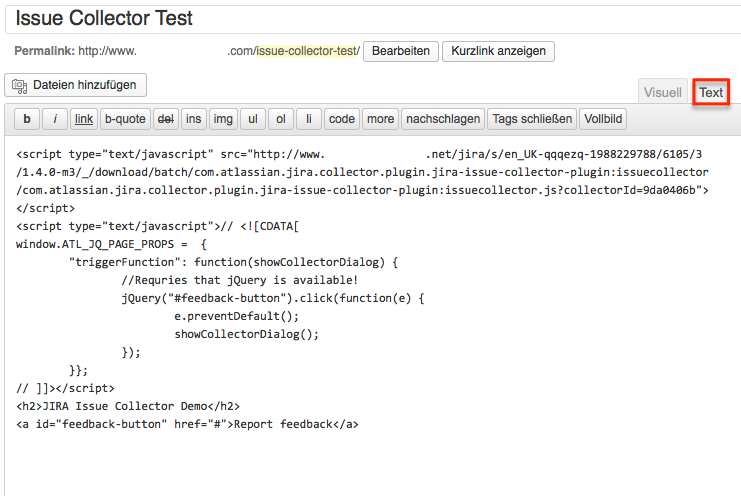Click the window.ATL_JQ_PAGE_PROPS line in editor
741x496 pixels.
[111, 244]
